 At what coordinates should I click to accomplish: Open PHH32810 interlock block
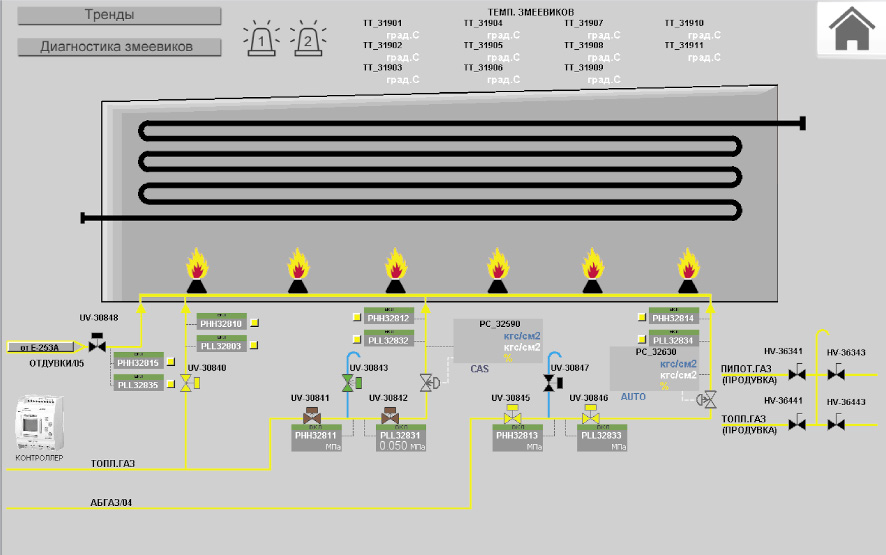coord(222,322)
